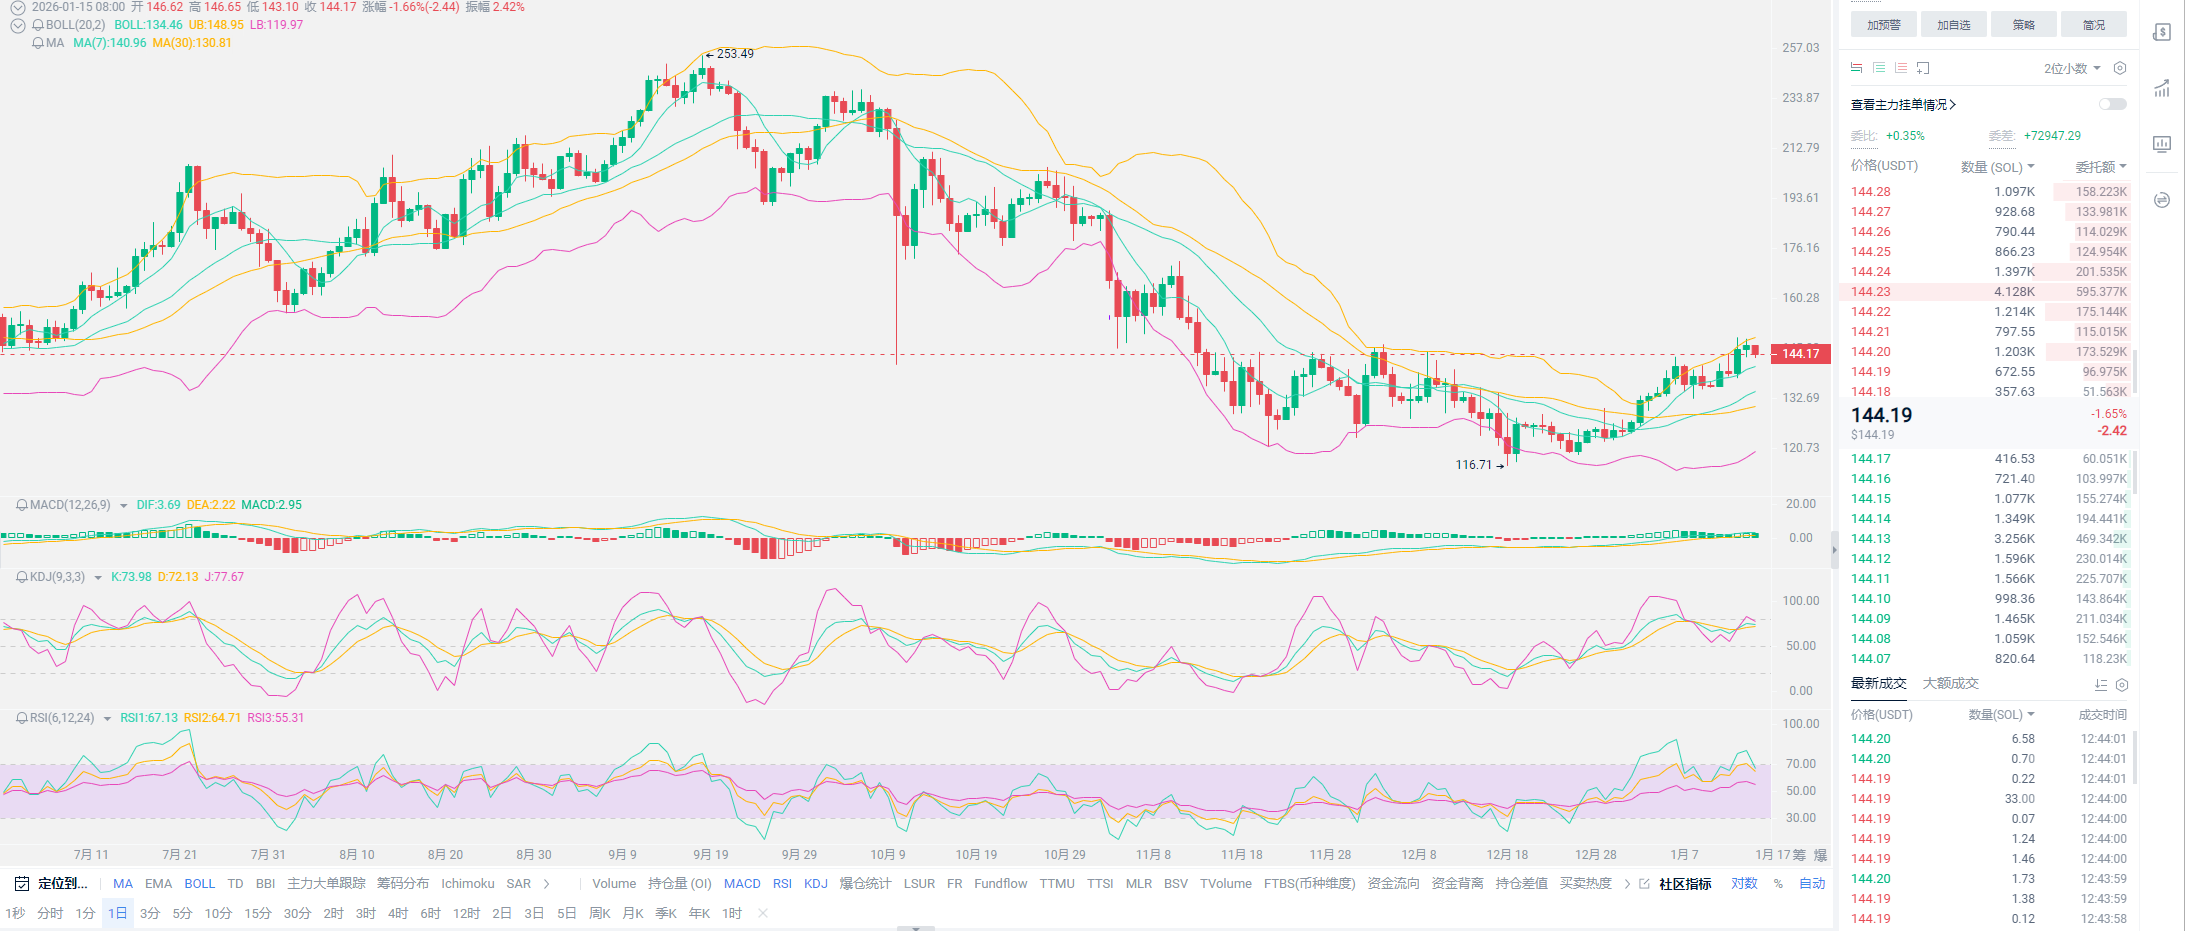
Task: Toggle the 查看主力挂单情况 switch
Action: tap(2112, 104)
